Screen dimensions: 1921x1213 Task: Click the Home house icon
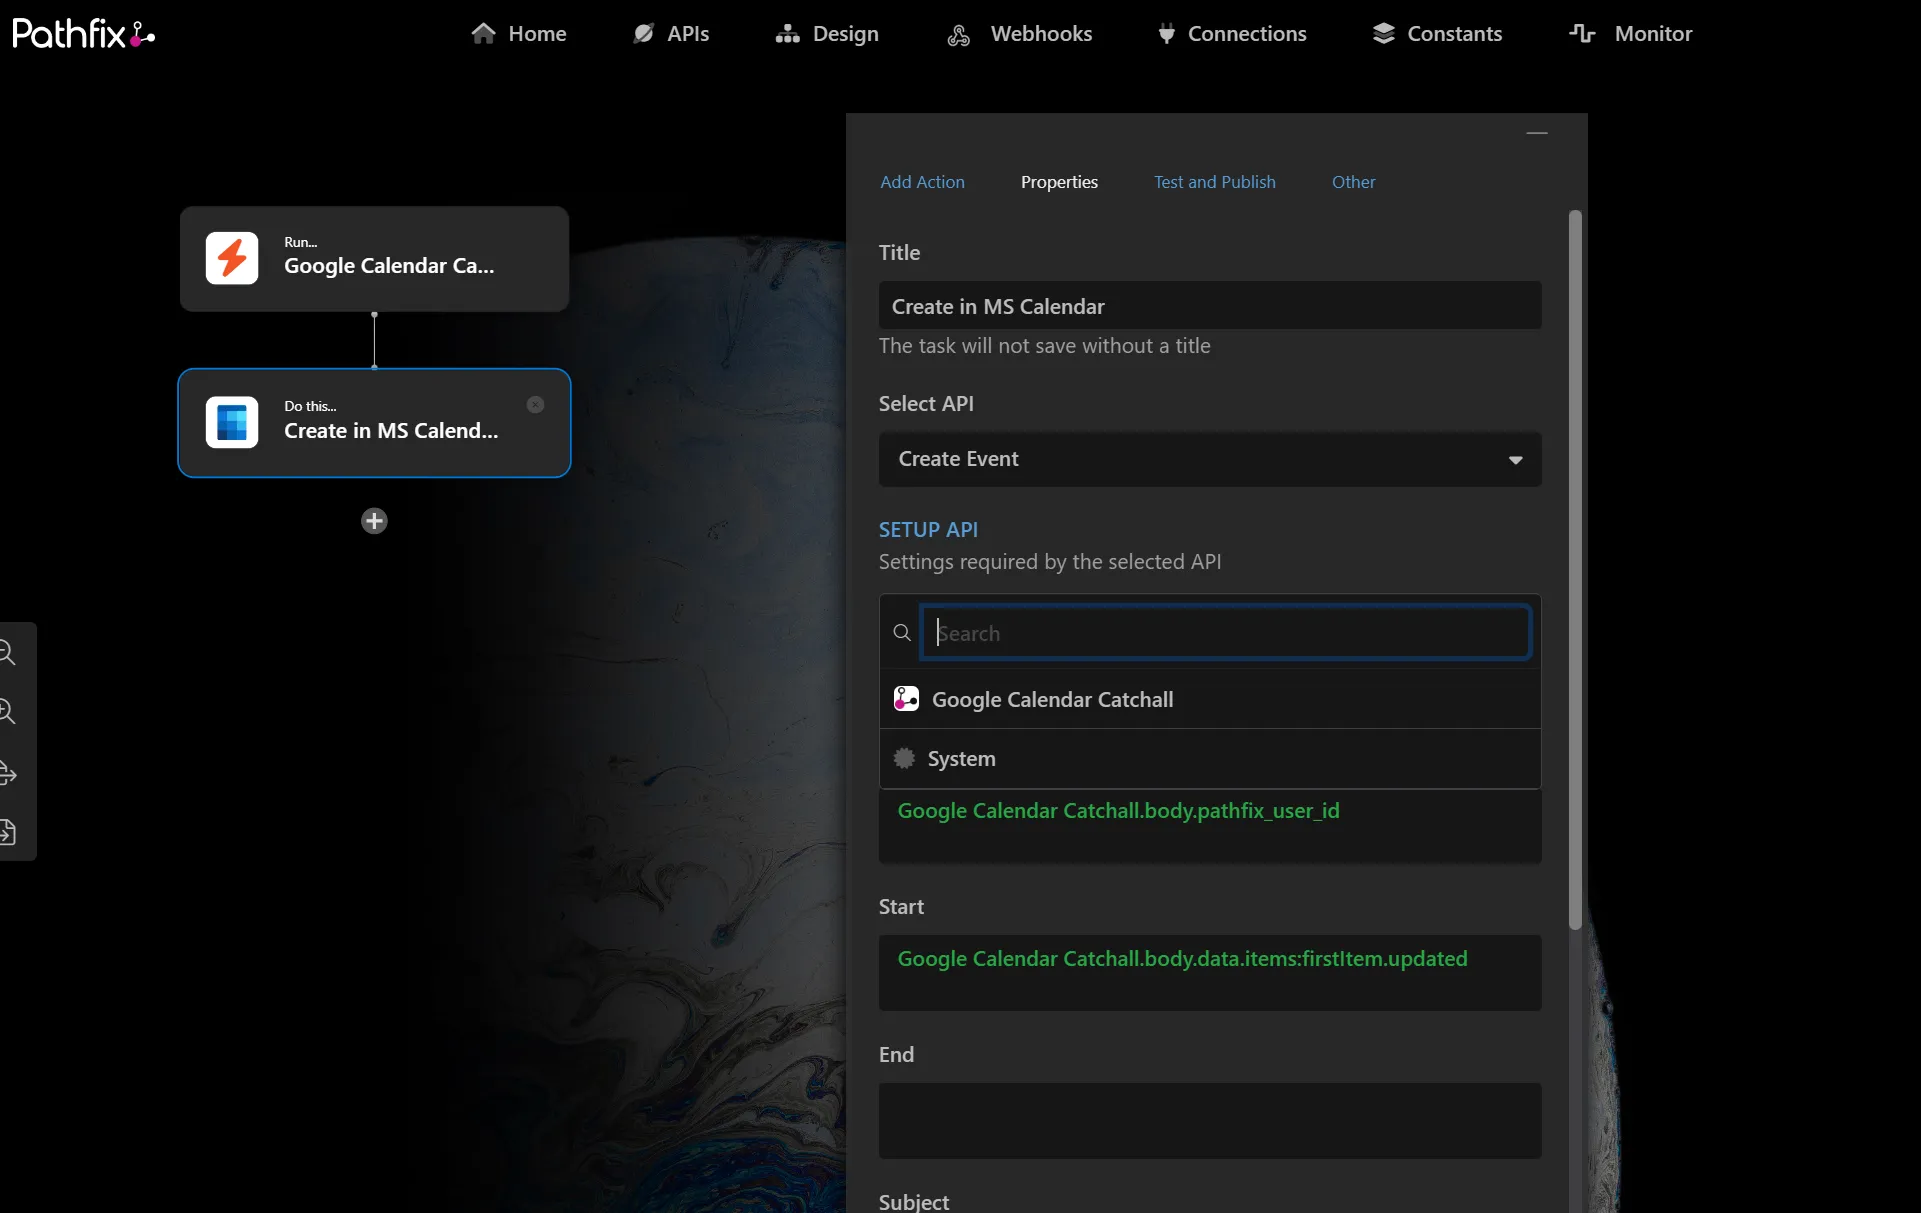pos(484,34)
